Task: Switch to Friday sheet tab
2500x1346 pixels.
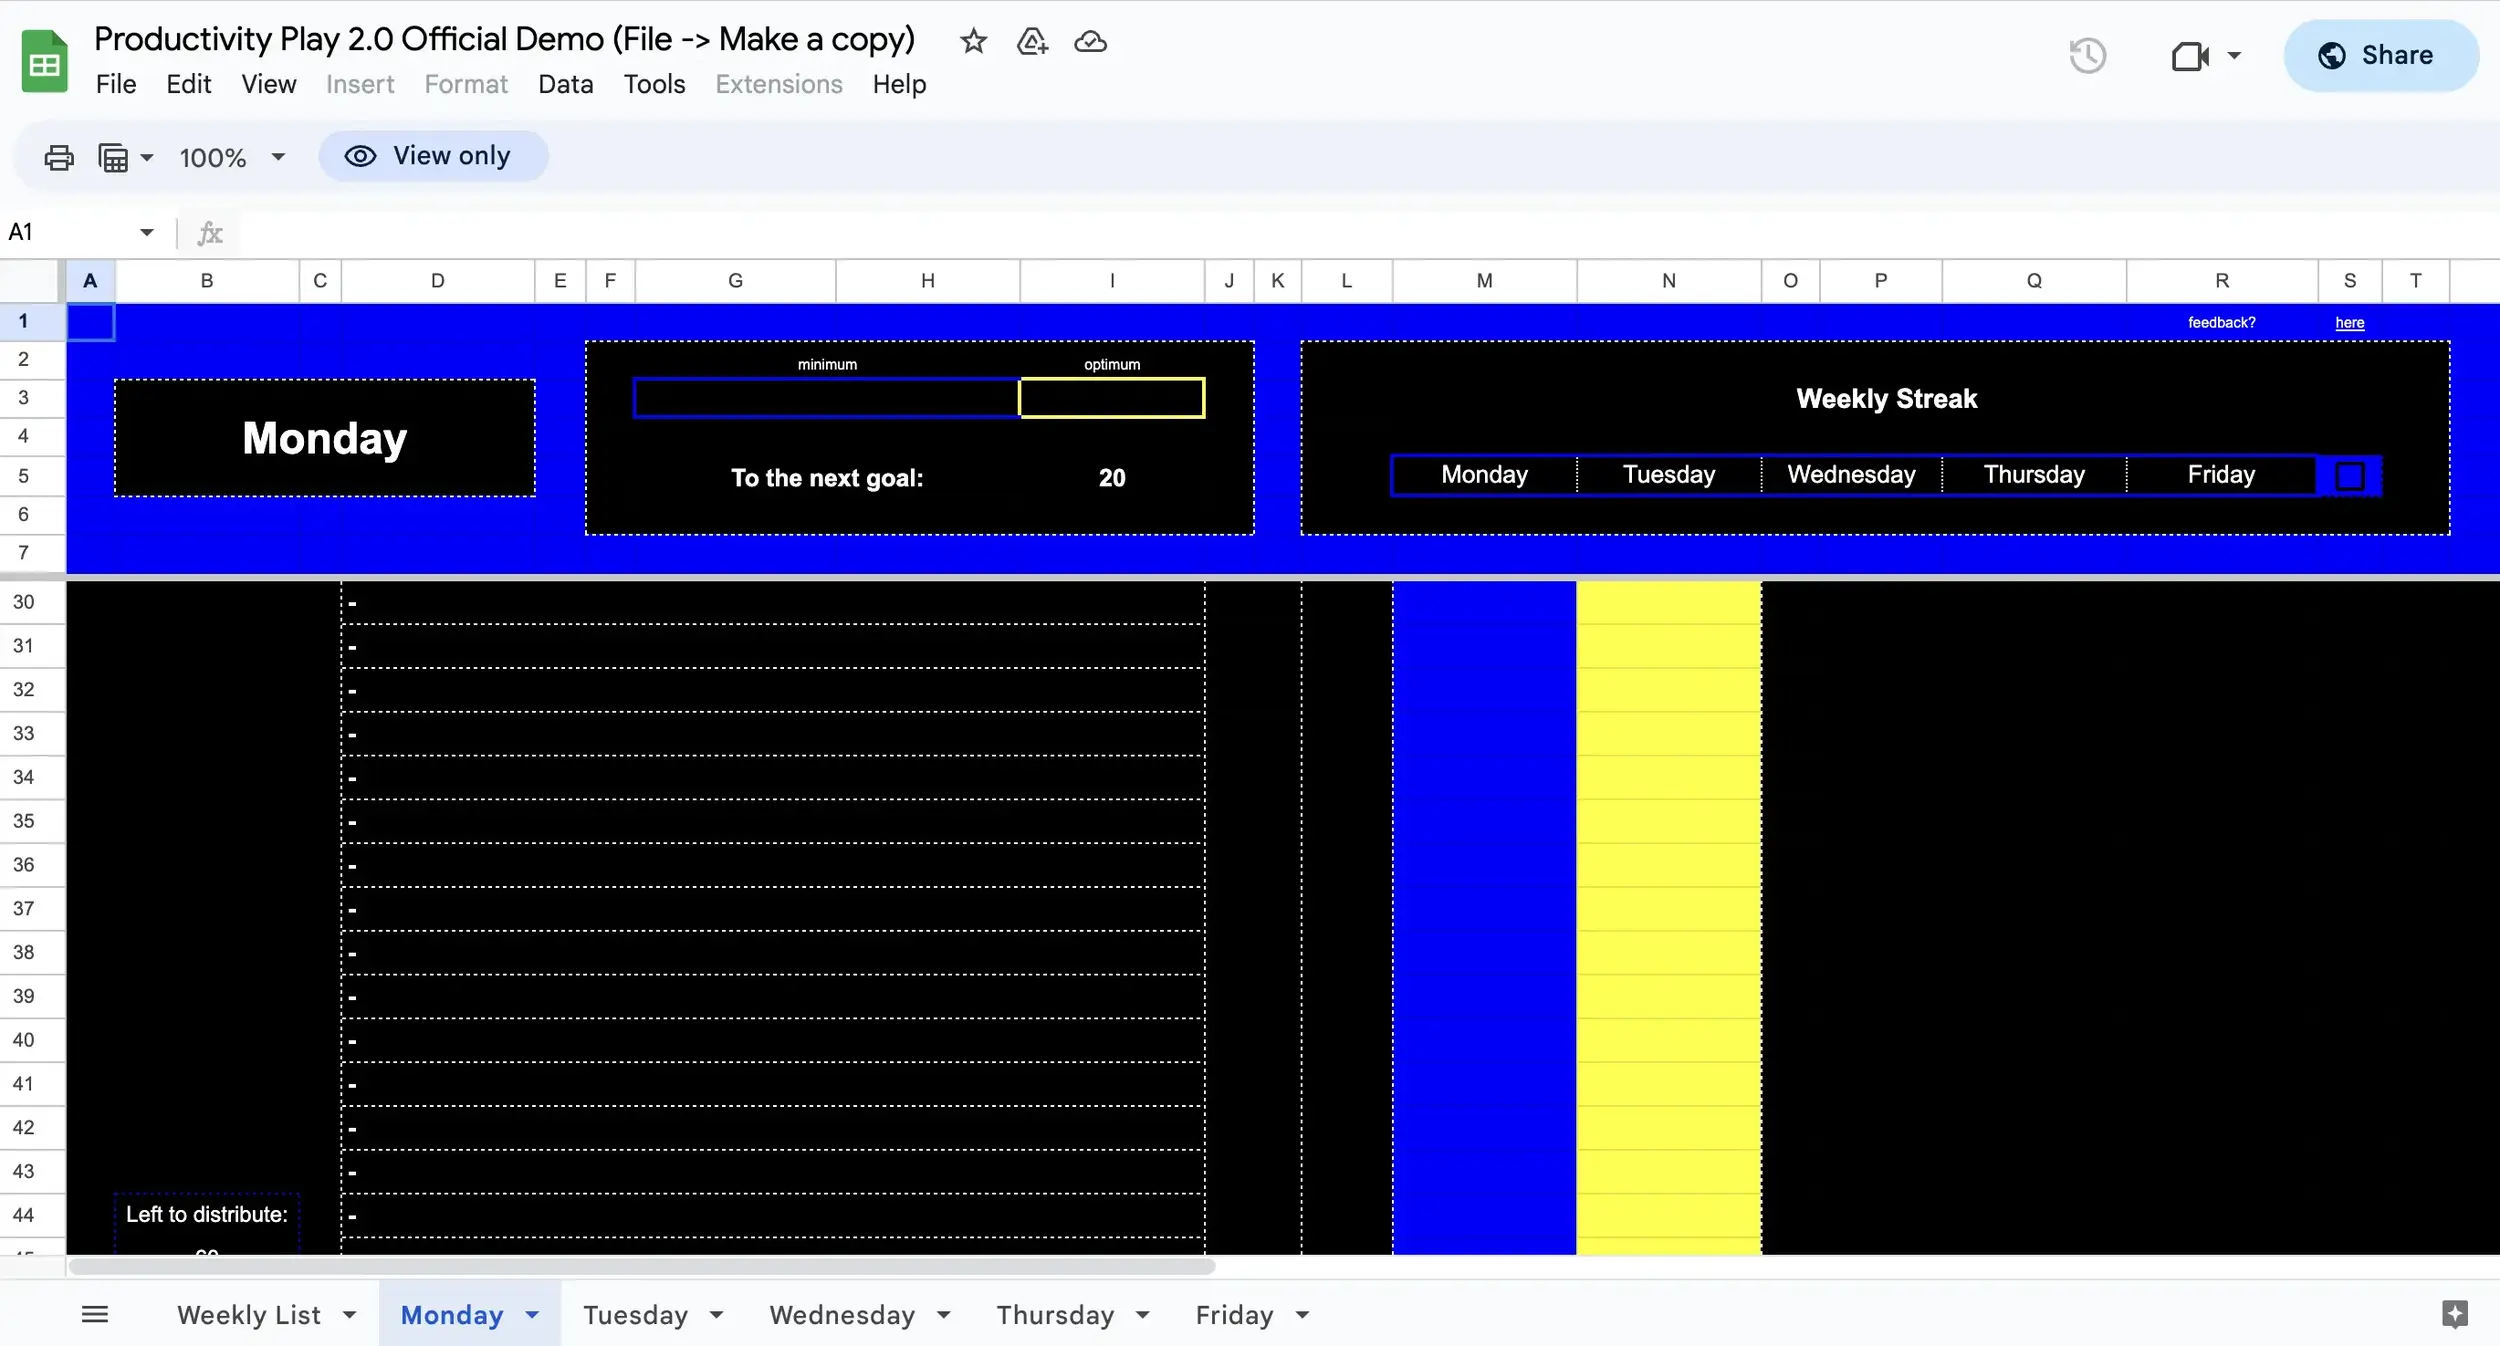Action: coord(1234,1315)
